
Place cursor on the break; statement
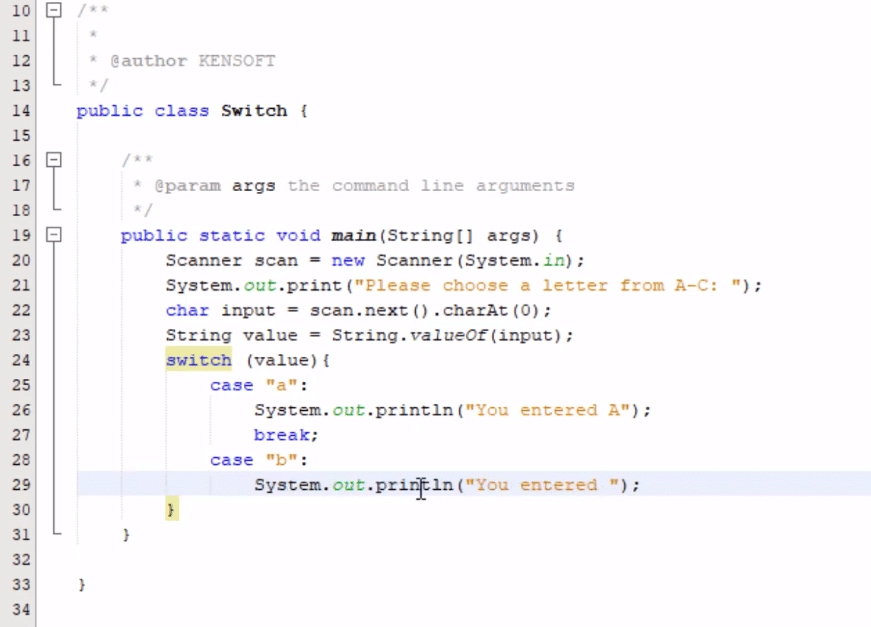point(285,435)
